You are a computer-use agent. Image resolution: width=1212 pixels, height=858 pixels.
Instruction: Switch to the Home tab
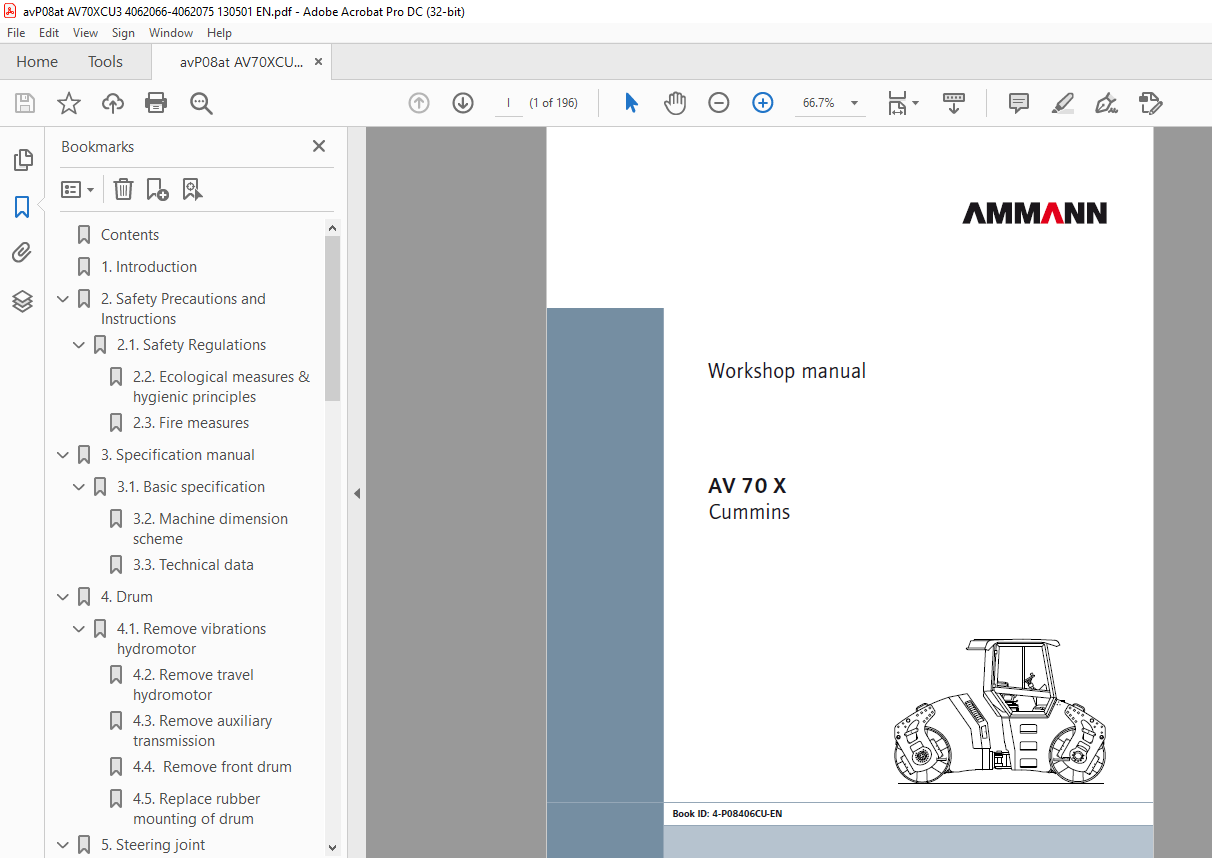(37, 62)
